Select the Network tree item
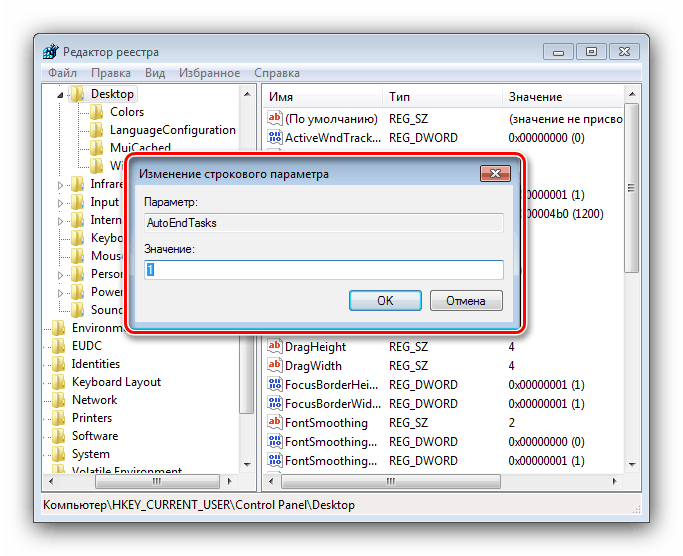The height and width of the screenshot is (556, 683). [x=95, y=400]
